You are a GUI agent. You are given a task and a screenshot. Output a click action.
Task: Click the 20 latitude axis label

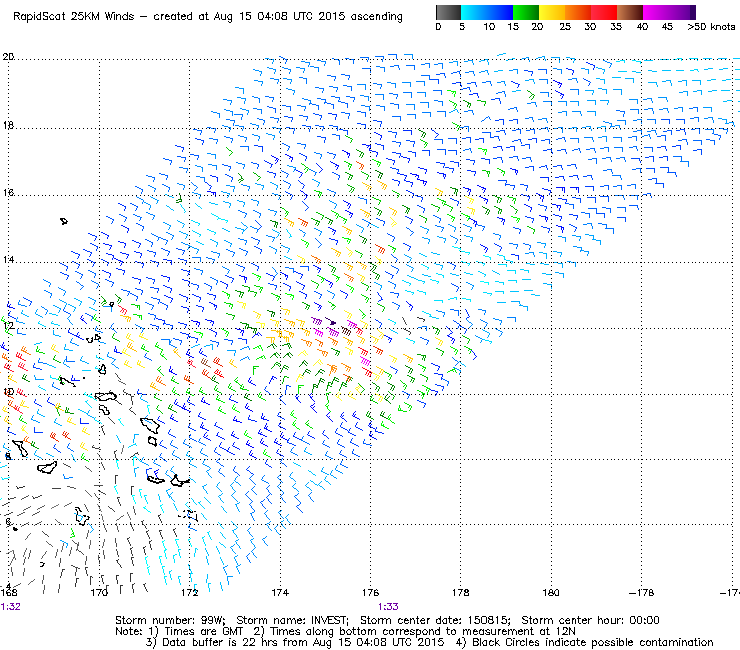click(8, 57)
